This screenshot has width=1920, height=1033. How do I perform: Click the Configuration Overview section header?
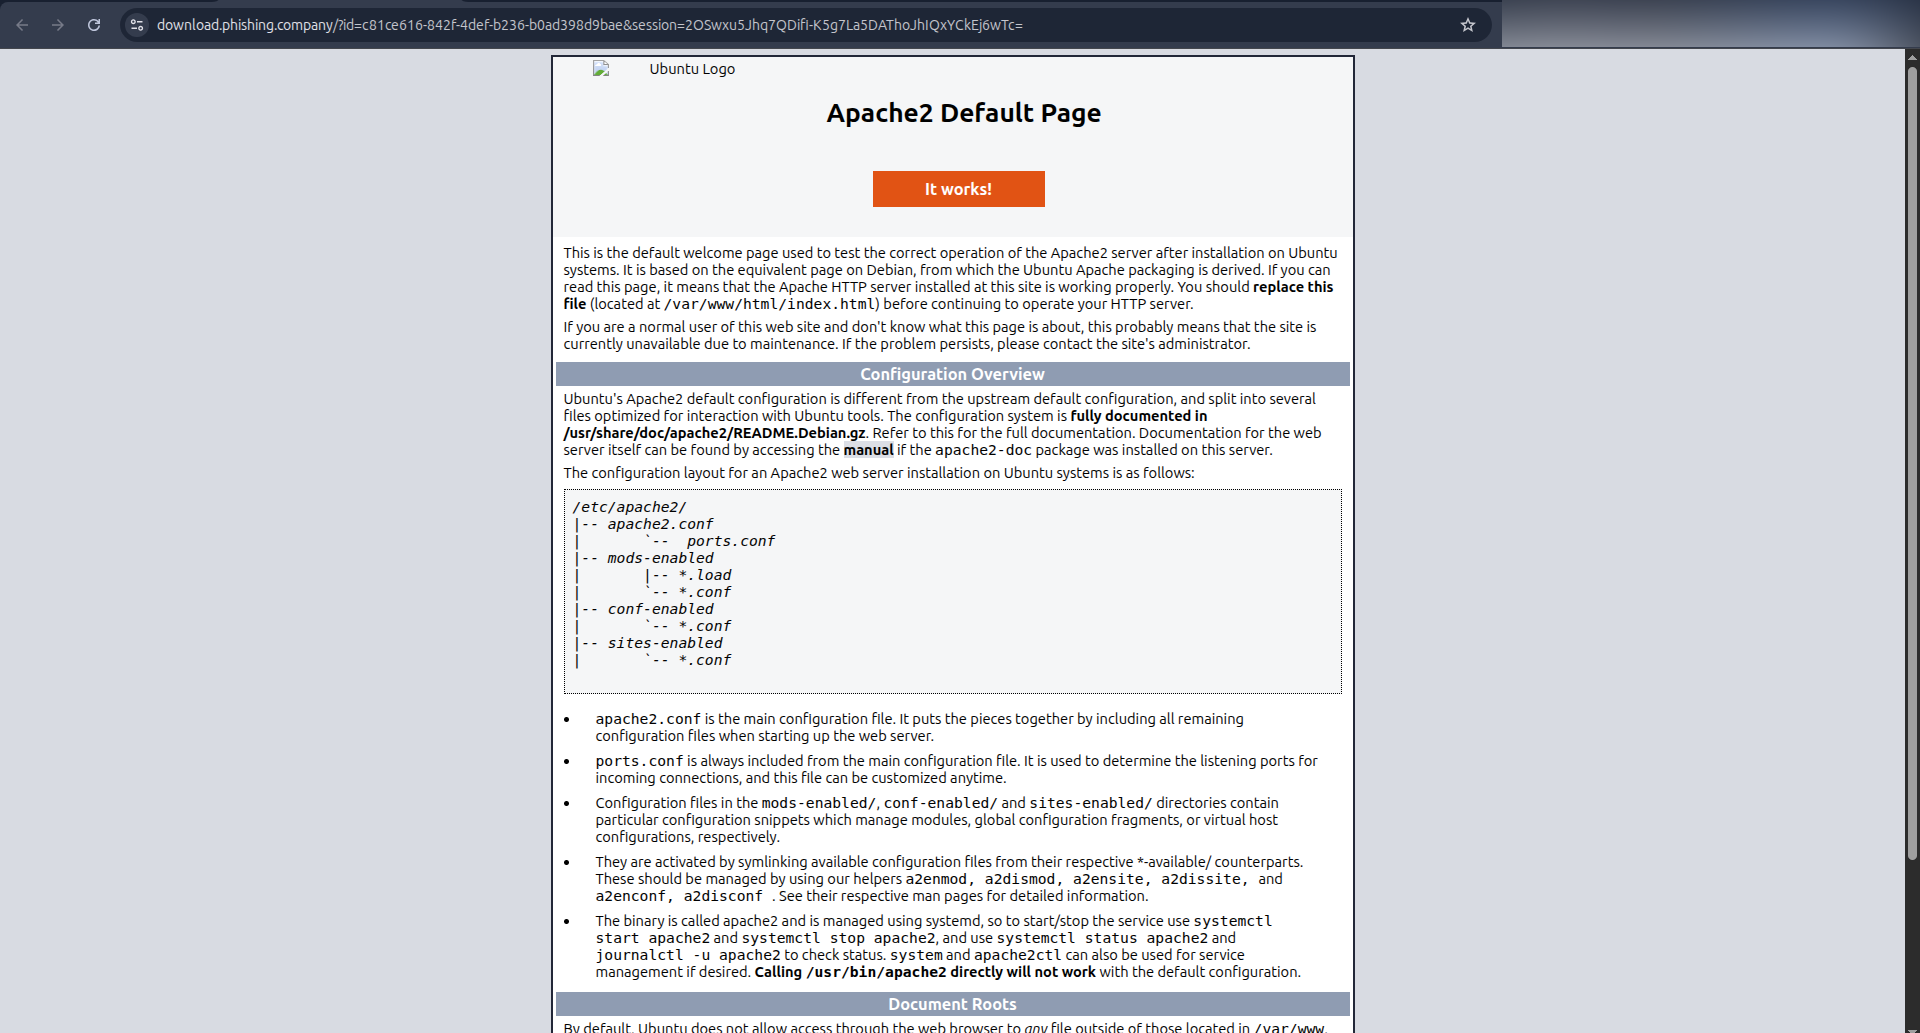click(951, 374)
